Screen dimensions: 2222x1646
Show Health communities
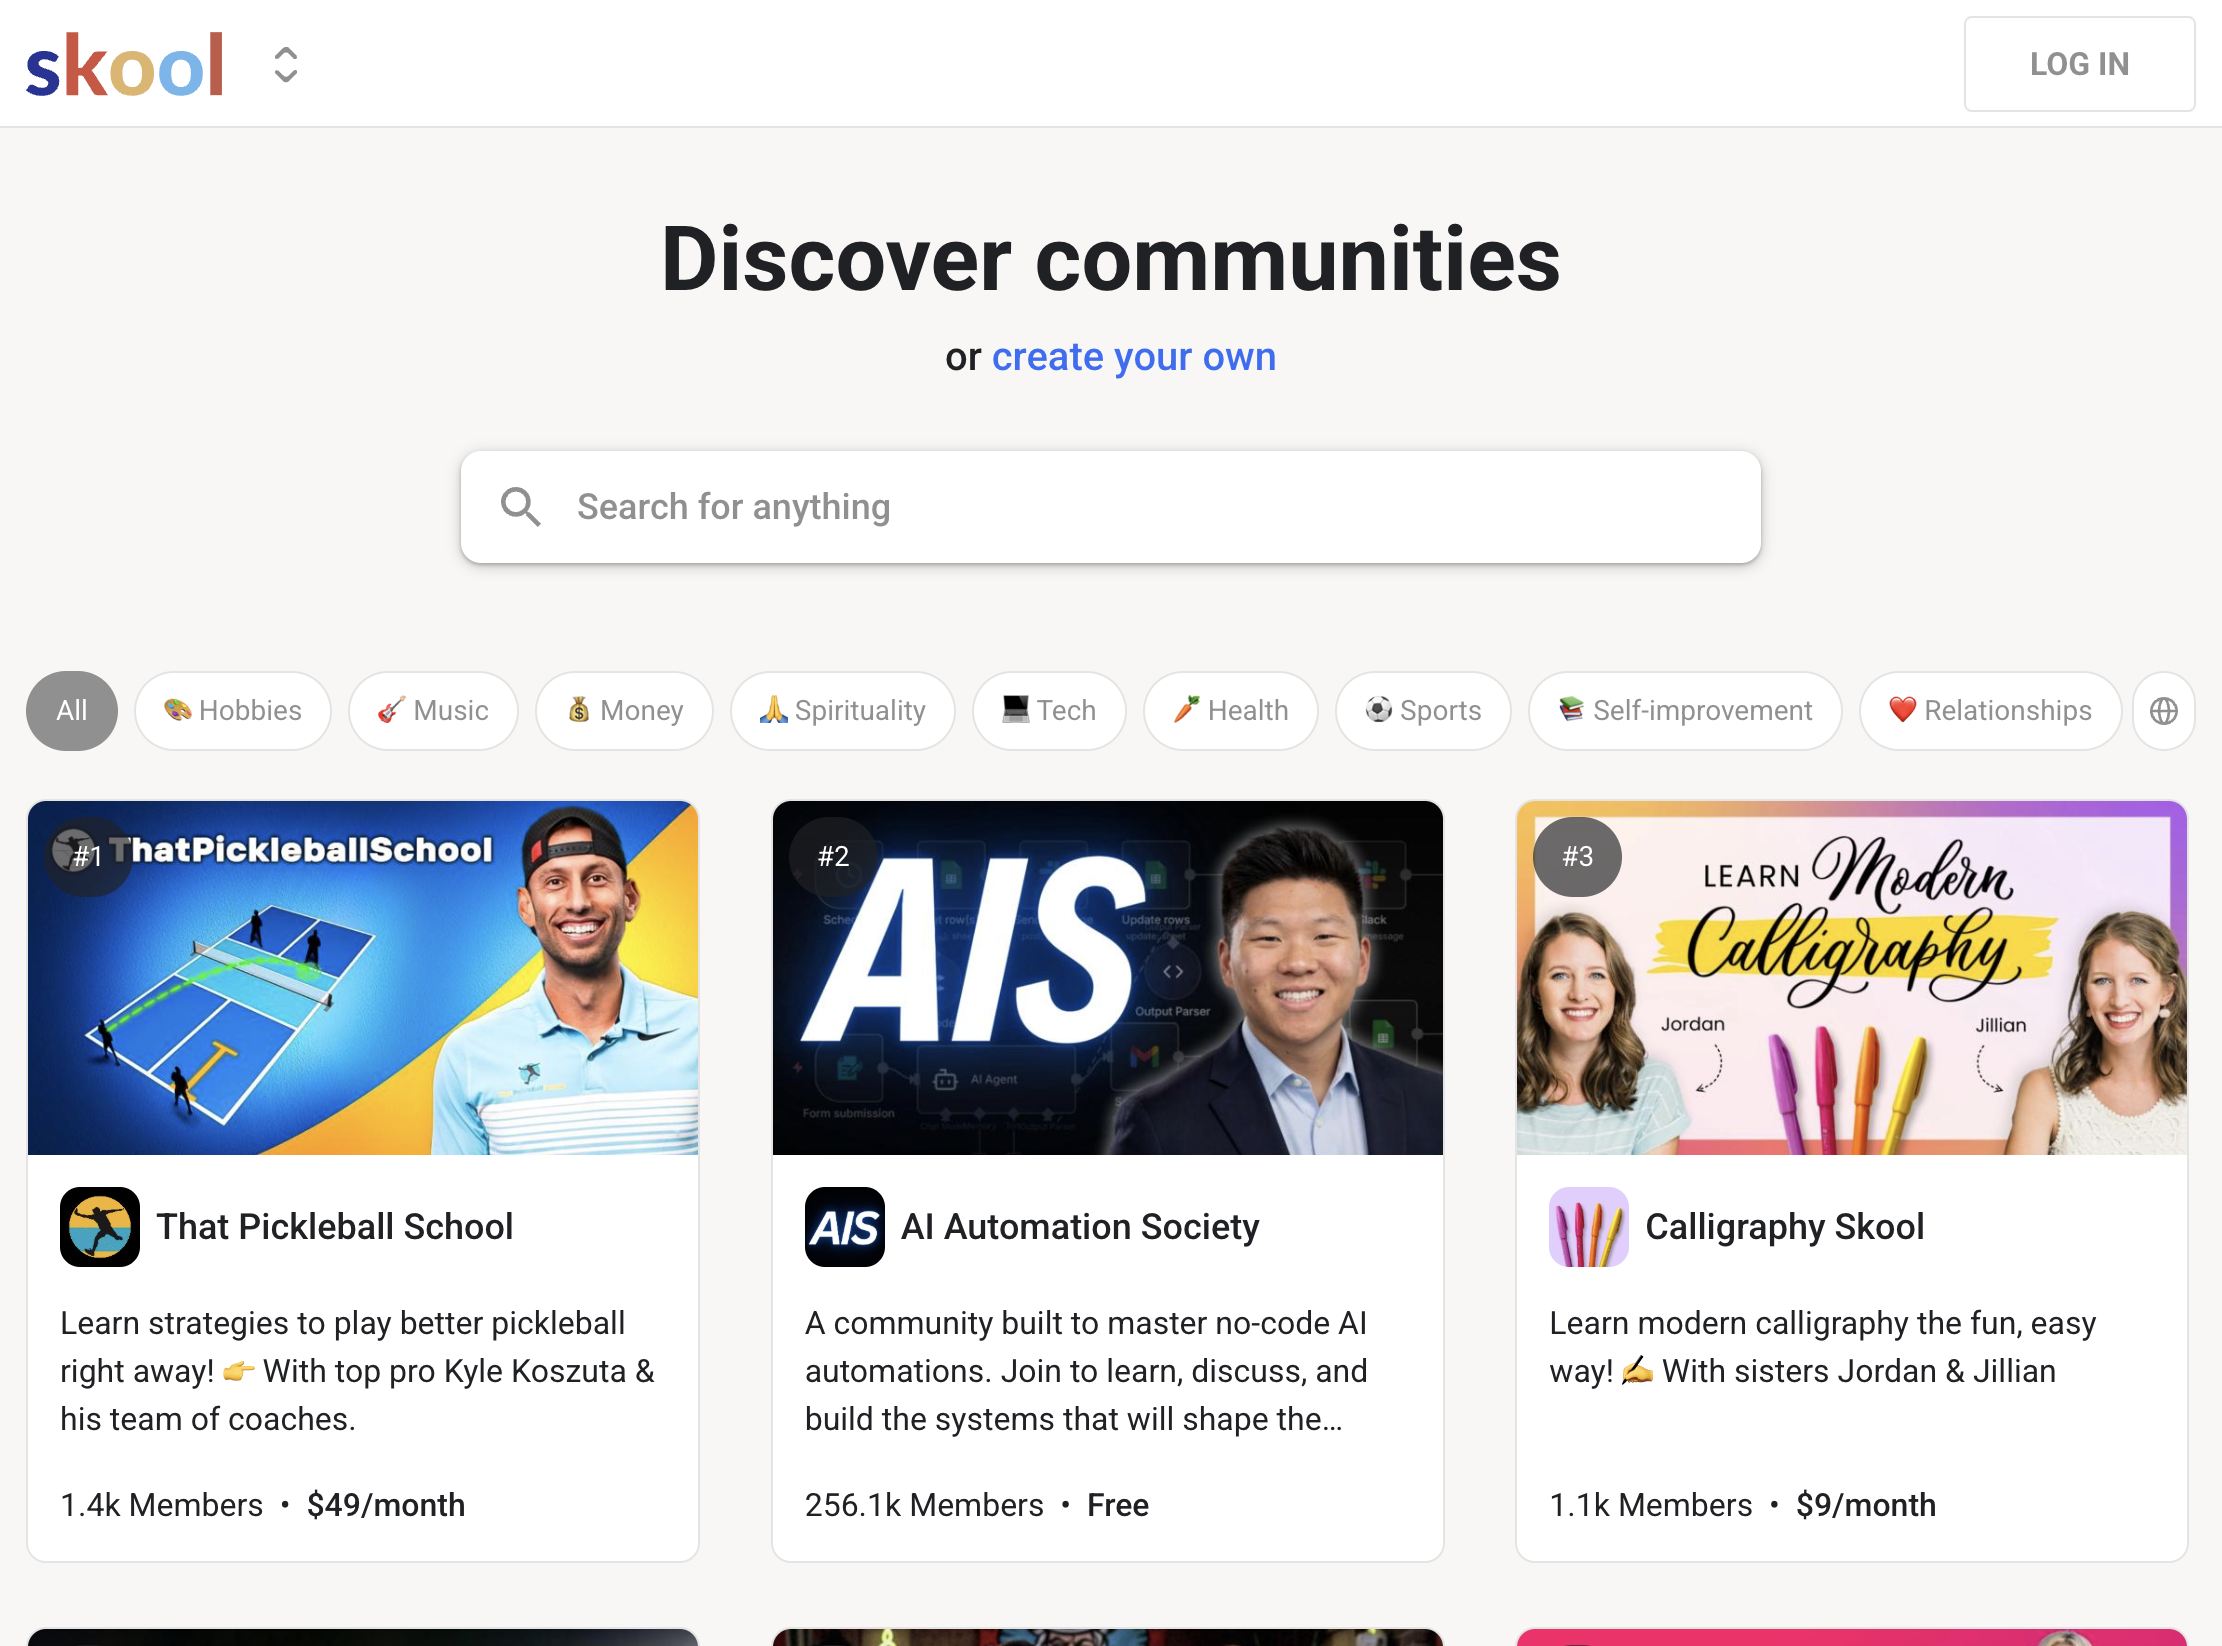(x=1230, y=711)
